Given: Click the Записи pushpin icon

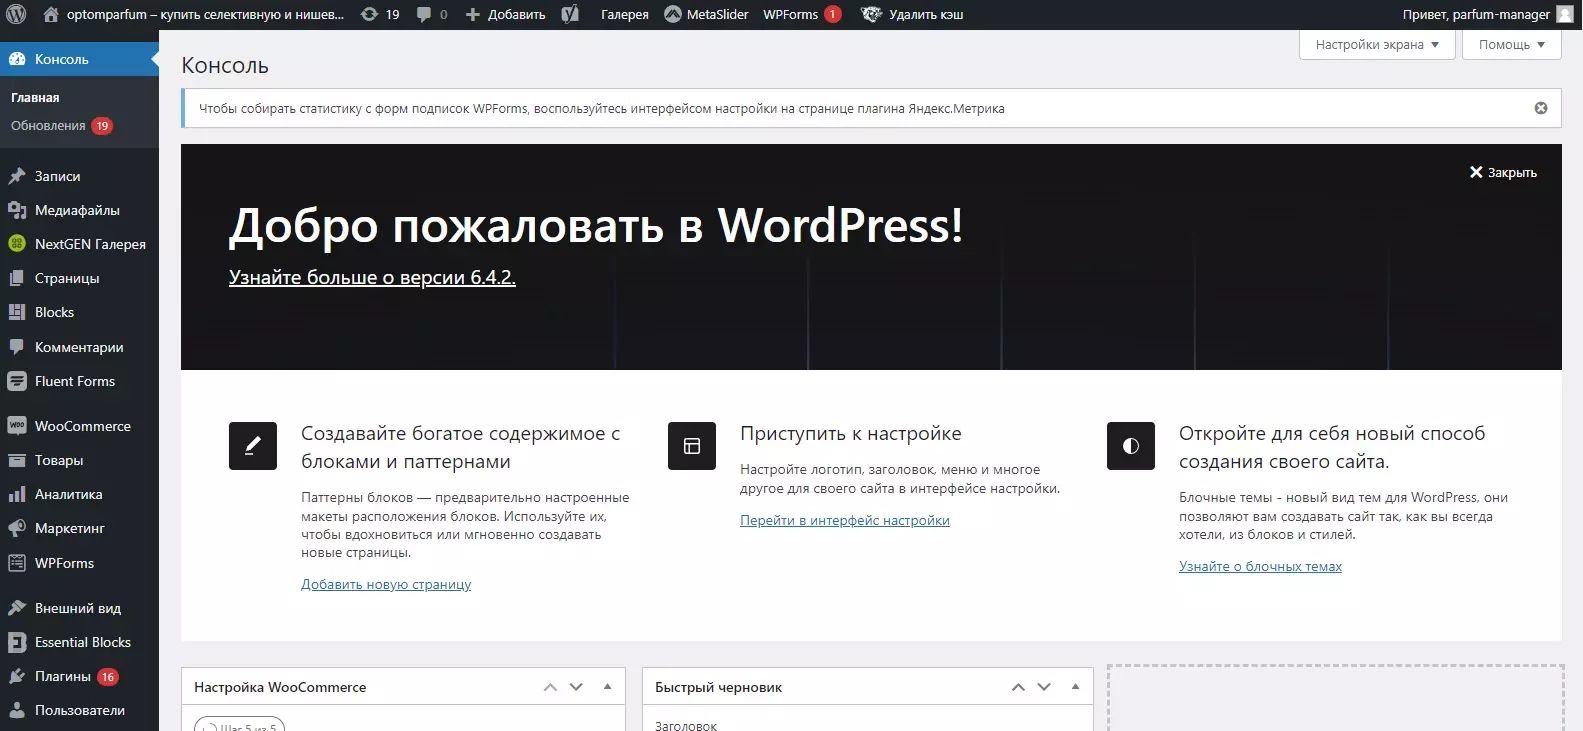Looking at the screenshot, I should point(17,176).
